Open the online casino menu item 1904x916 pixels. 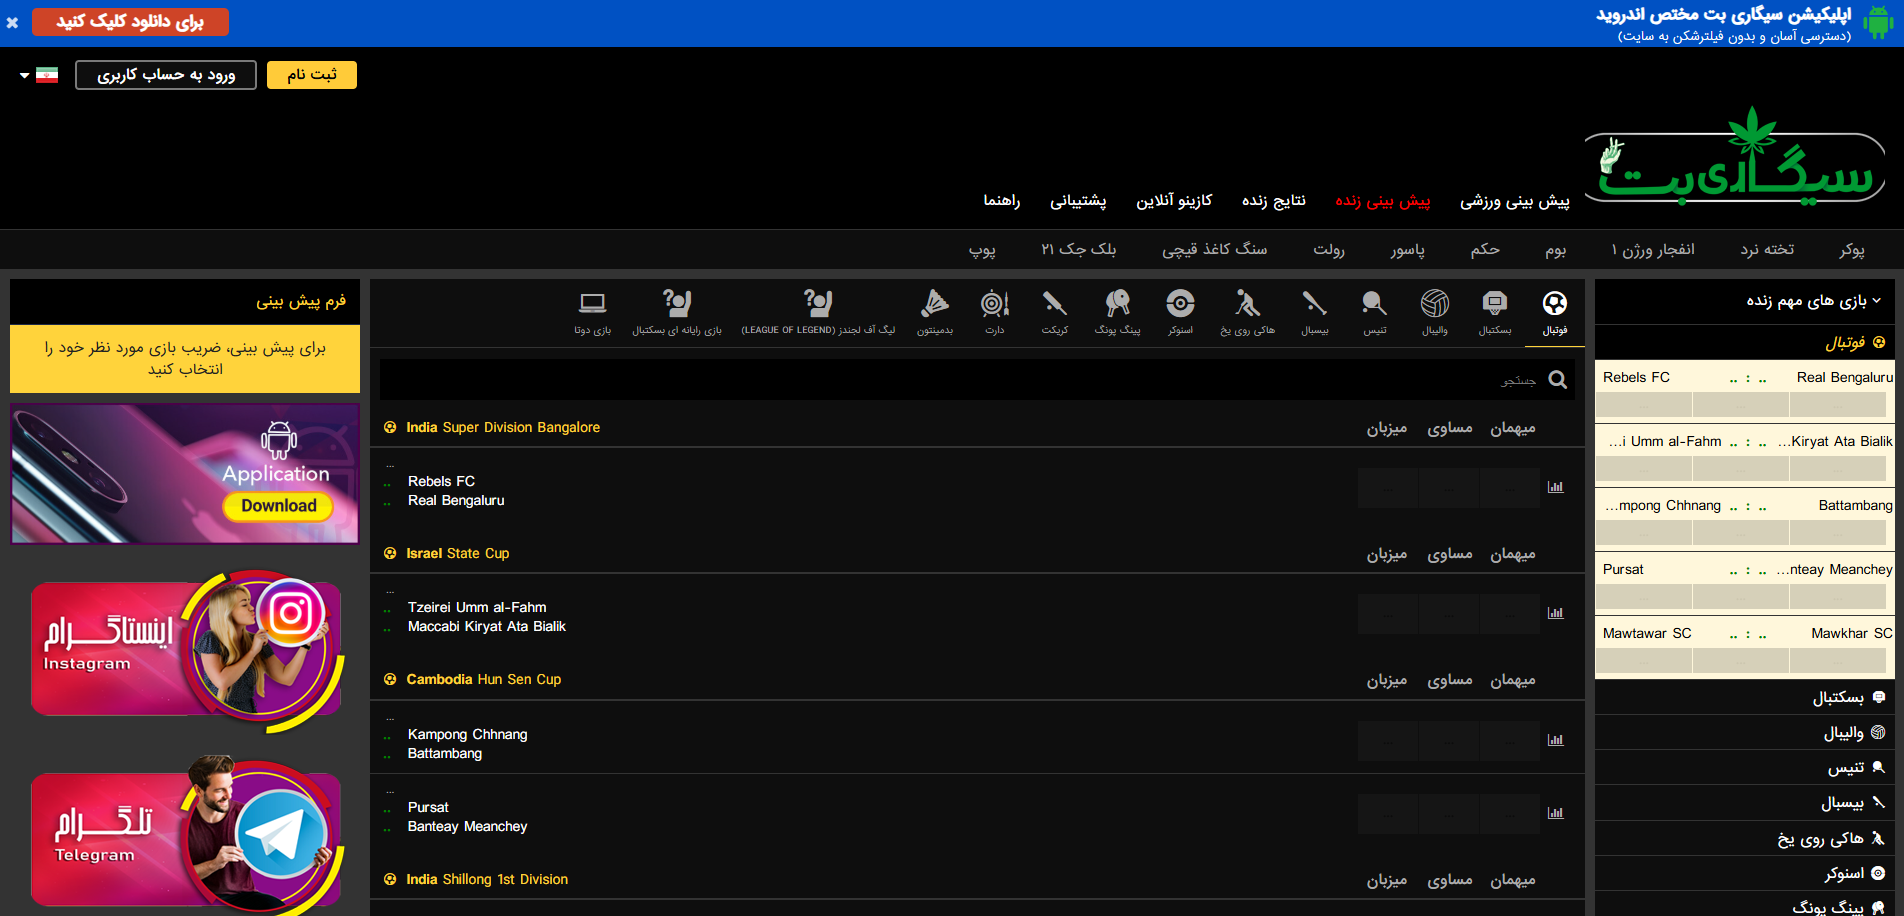(1173, 201)
